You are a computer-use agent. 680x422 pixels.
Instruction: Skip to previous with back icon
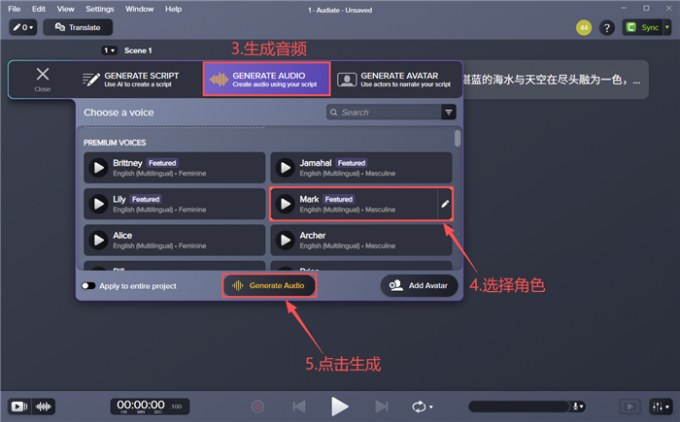pyautogui.click(x=299, y=406)
